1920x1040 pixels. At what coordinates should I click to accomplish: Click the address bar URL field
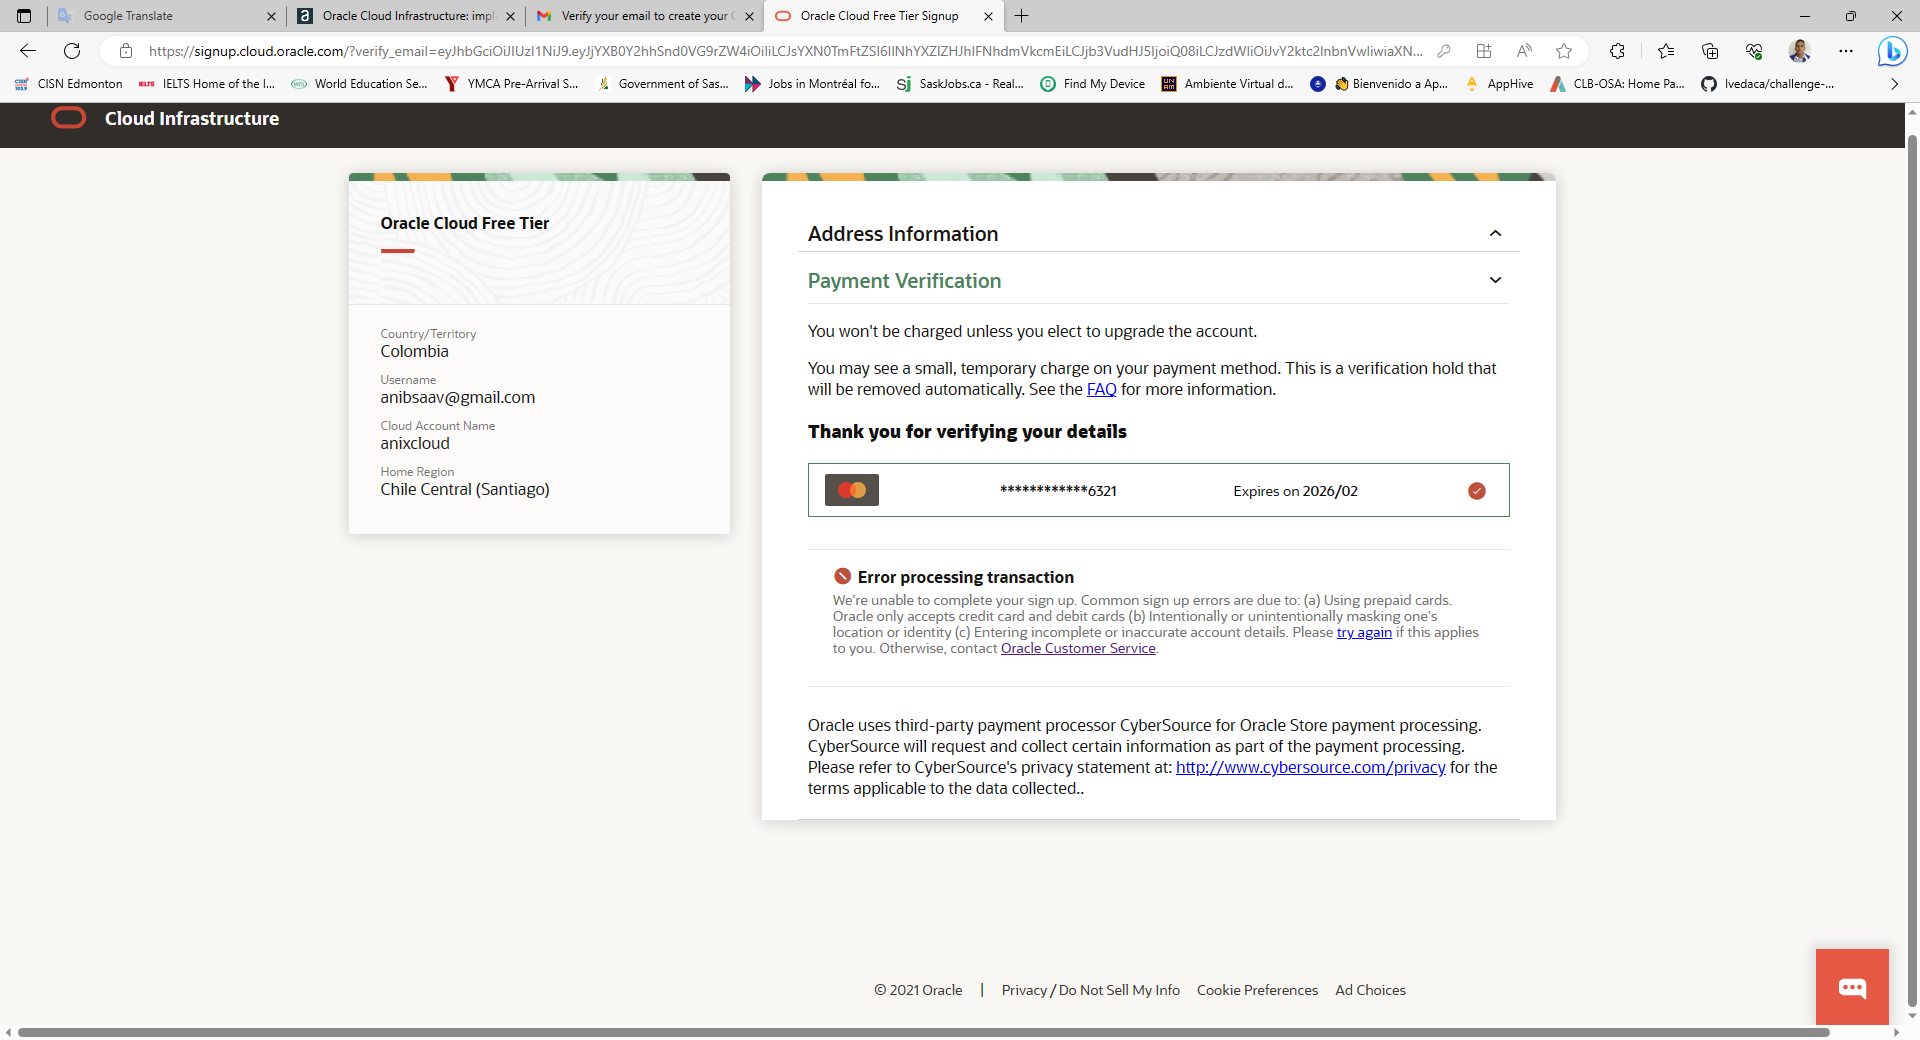785,51
